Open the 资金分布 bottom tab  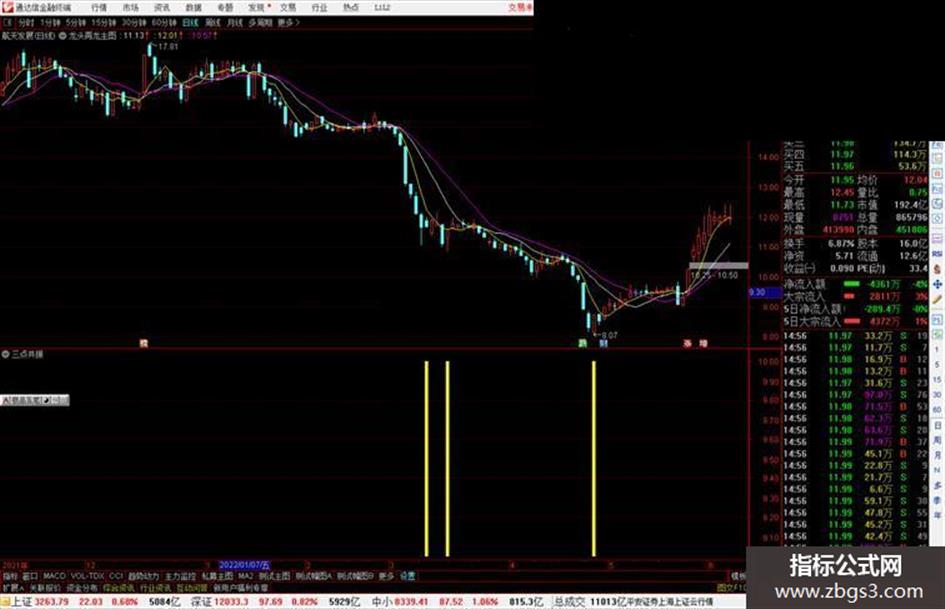[82, 587]
